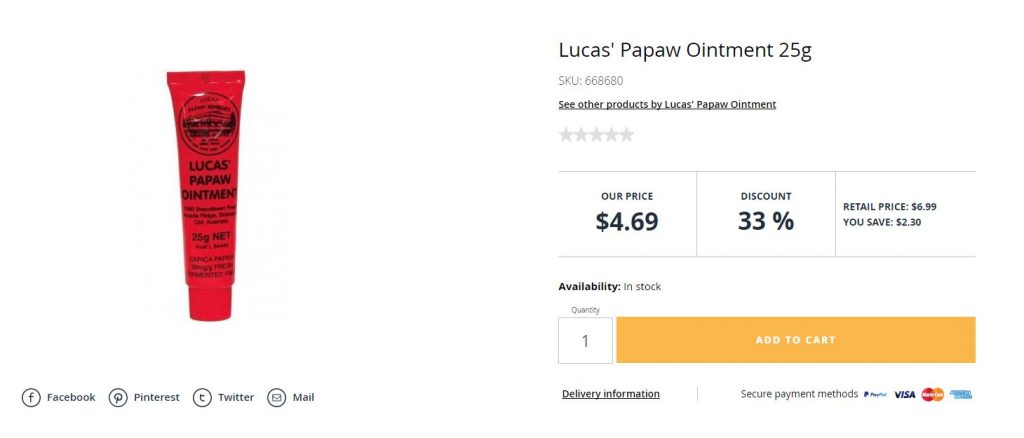Viewport: 1024px width, 438px height.
Task: Click the VISA payment logo
Action: click(x=905, y=394)
